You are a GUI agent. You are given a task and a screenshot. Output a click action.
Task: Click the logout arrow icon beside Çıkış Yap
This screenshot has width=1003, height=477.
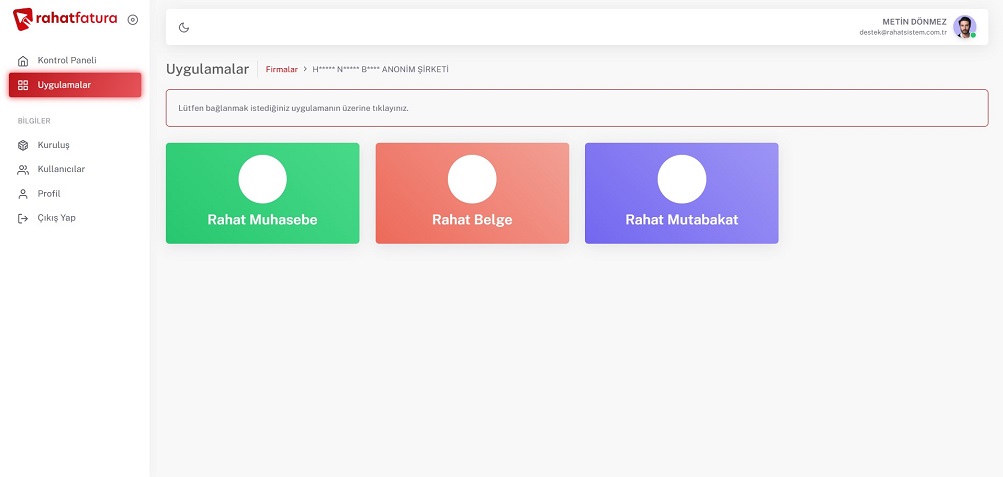pos(23,218)
